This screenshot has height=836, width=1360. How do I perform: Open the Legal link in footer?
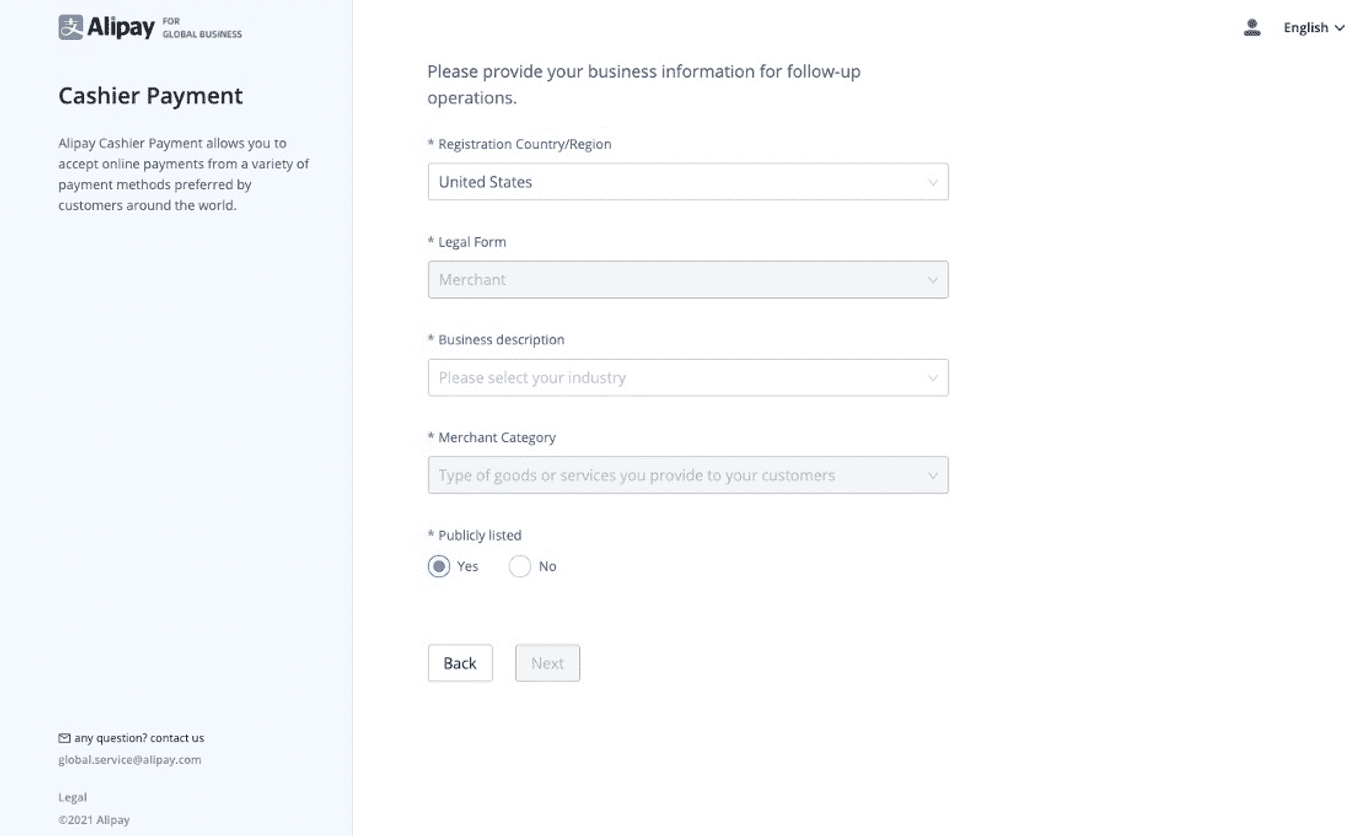(73, 797)
